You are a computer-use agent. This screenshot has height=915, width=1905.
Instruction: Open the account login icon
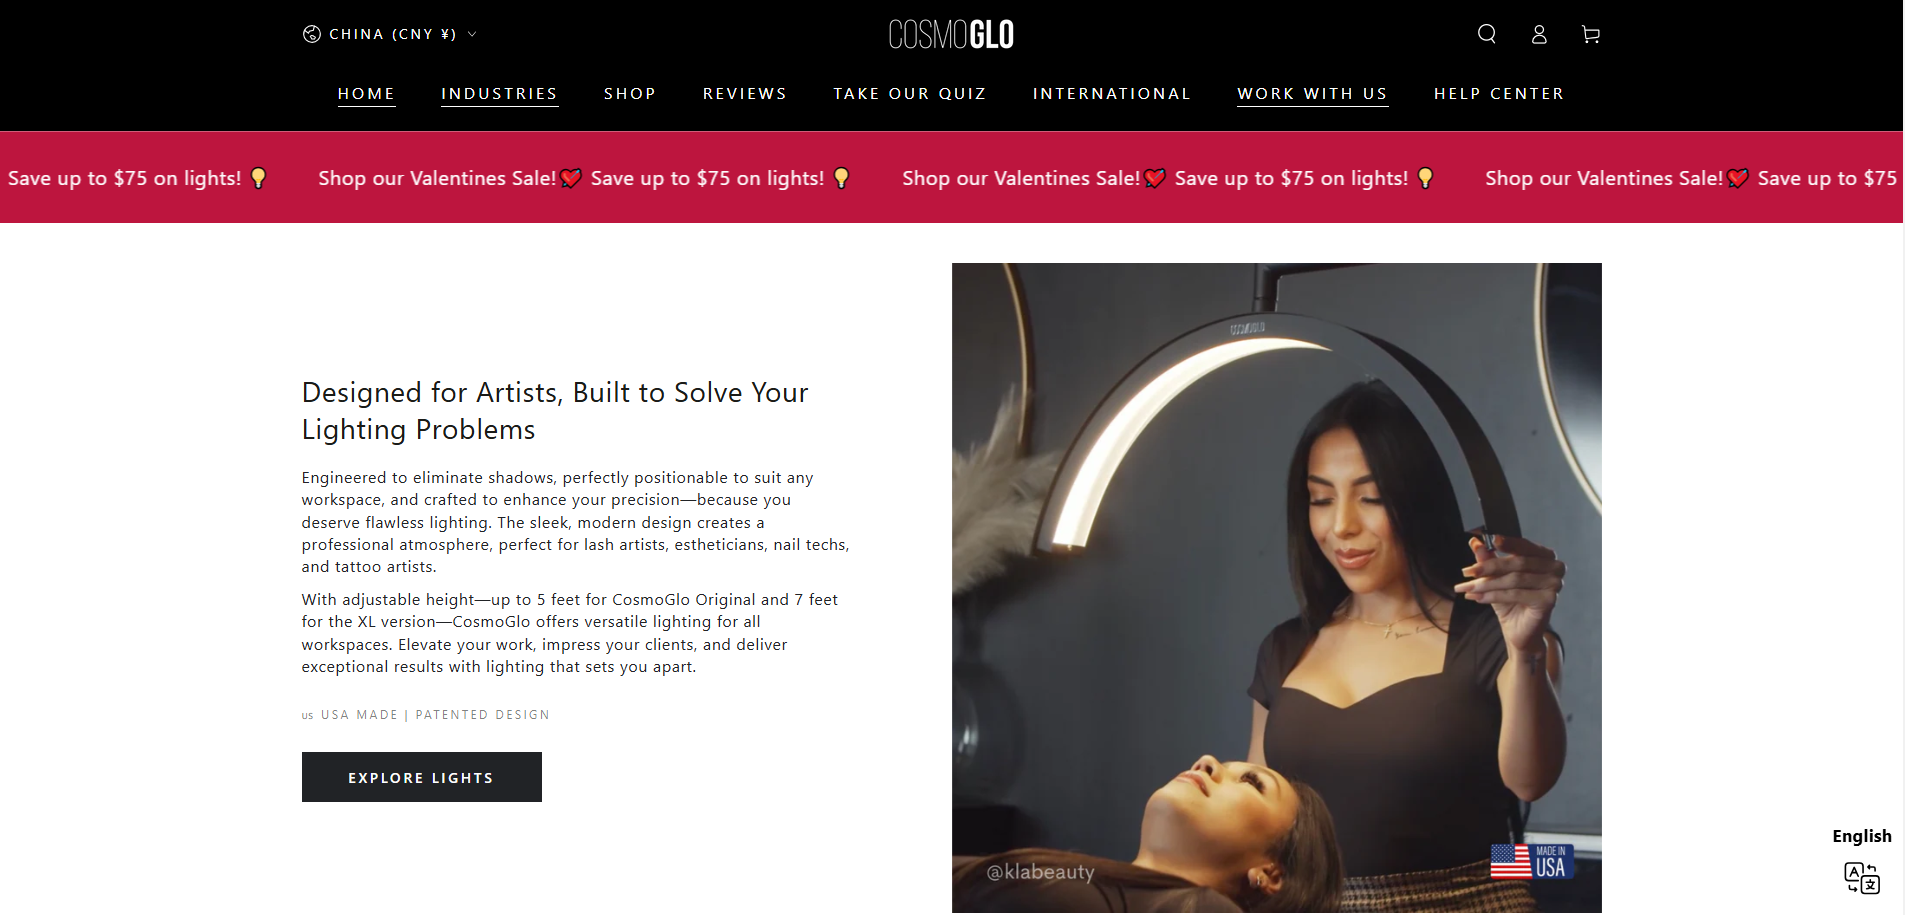(x=1539, y=34)
